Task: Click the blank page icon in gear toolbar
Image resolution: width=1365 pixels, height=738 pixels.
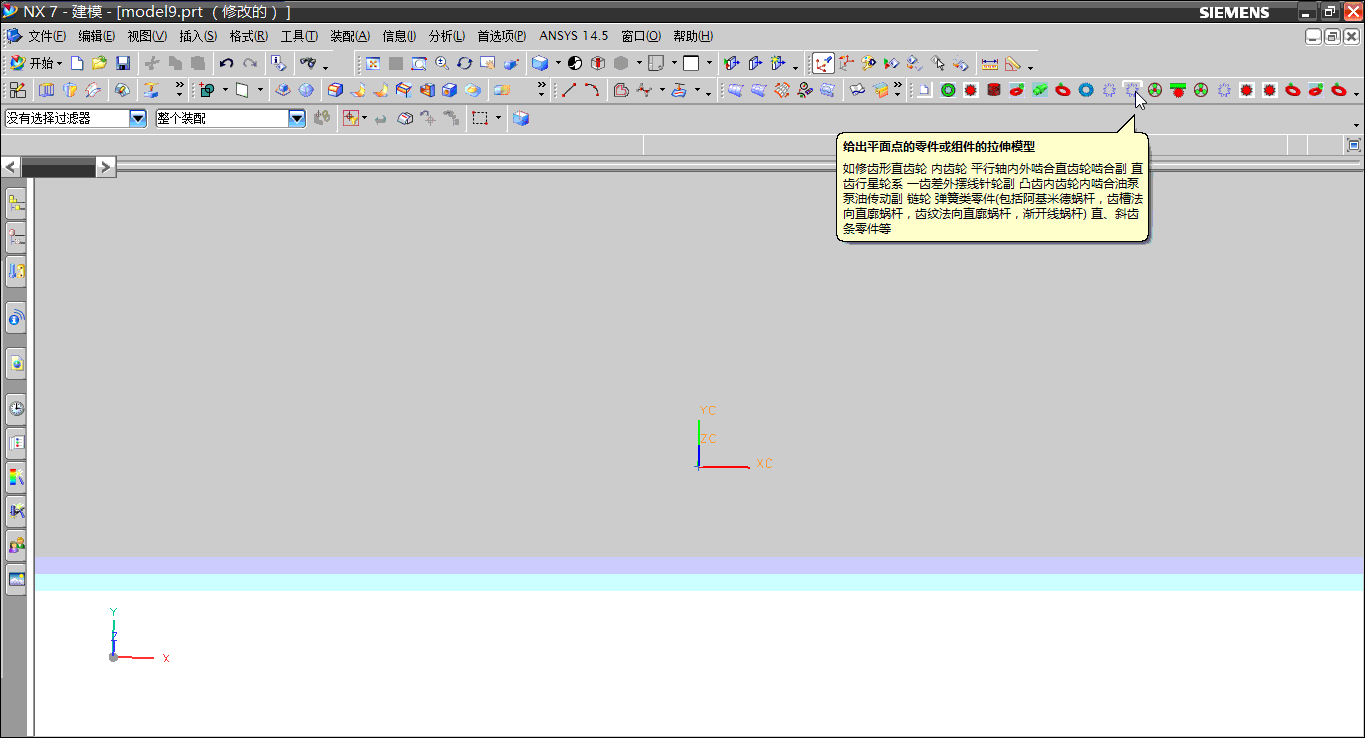Action: (x=924, y=90)
